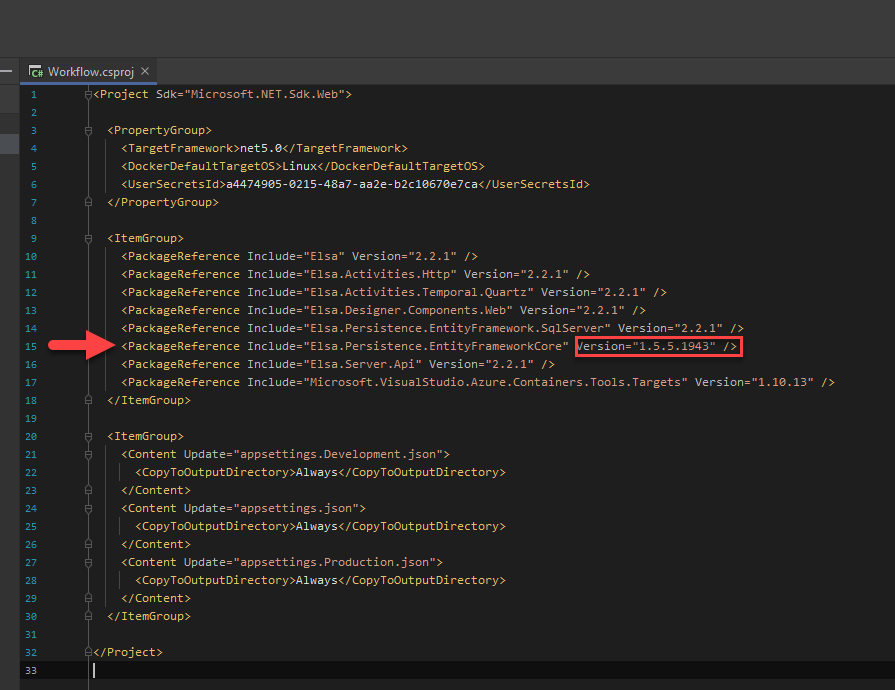Click fold end marker at line 32

click(88, 652)
